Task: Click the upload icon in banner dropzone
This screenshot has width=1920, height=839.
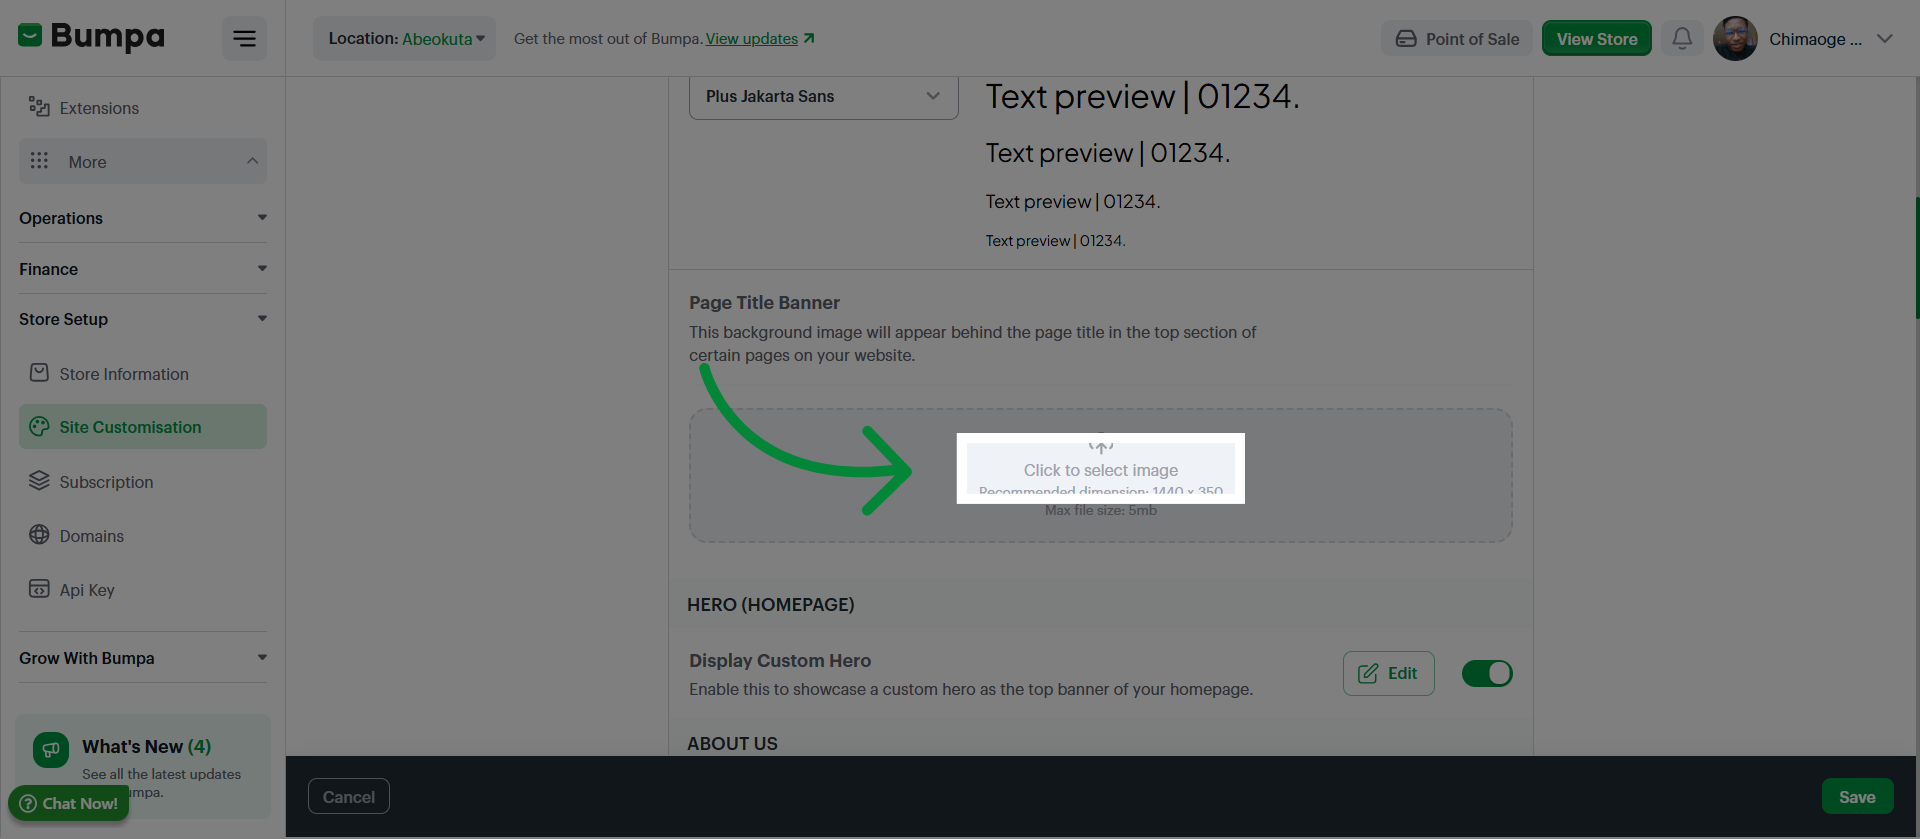Action: pos(1101,443)
